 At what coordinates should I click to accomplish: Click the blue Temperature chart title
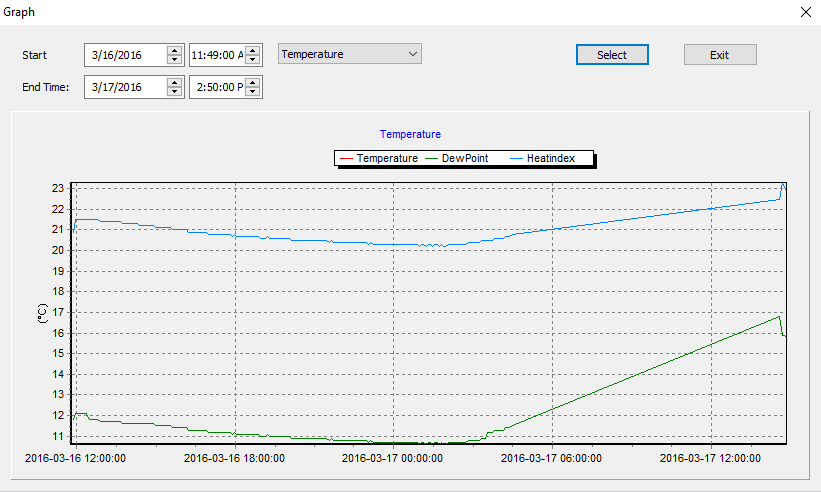click(x=410, y=134)
